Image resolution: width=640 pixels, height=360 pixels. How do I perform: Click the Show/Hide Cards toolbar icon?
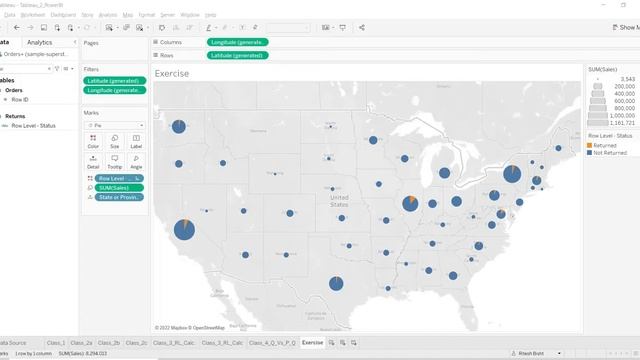coord(325,28)
